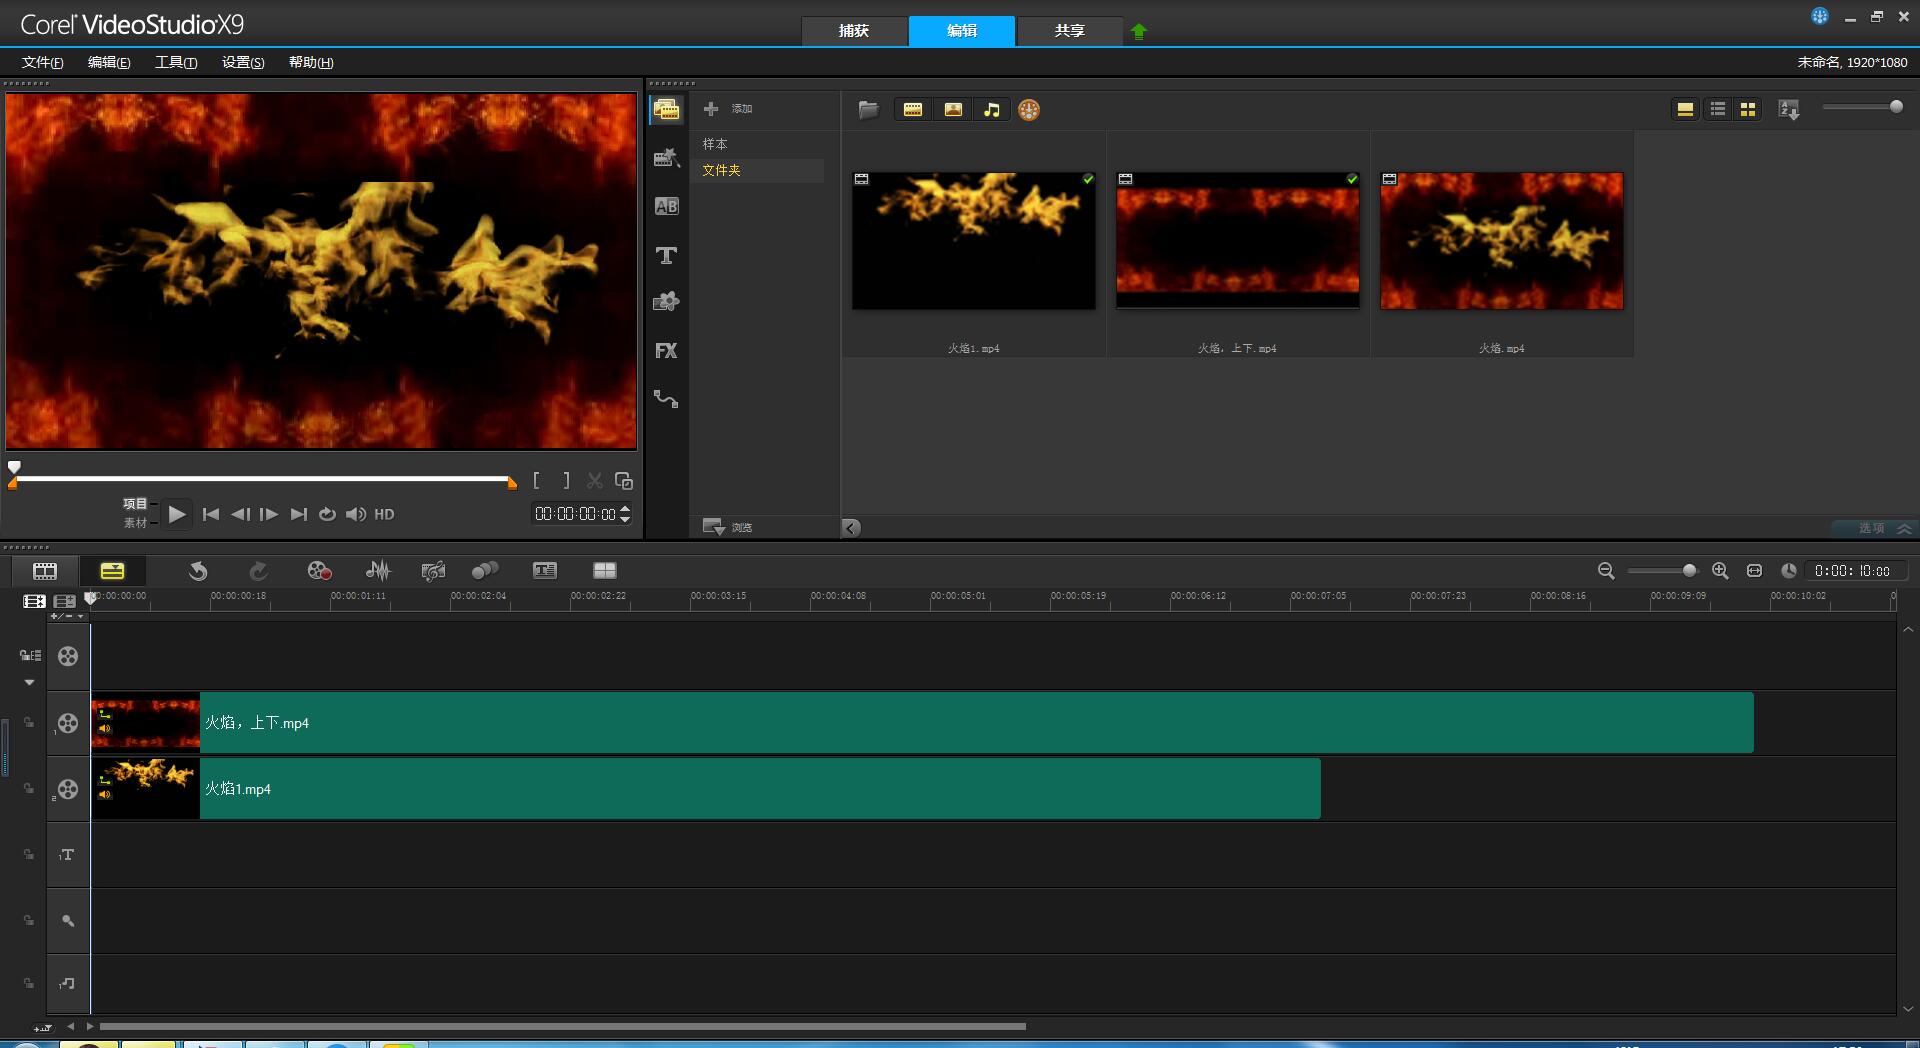Switch to the 共享 (Share) tab

pyautogui.click(x=1069, y=31)
